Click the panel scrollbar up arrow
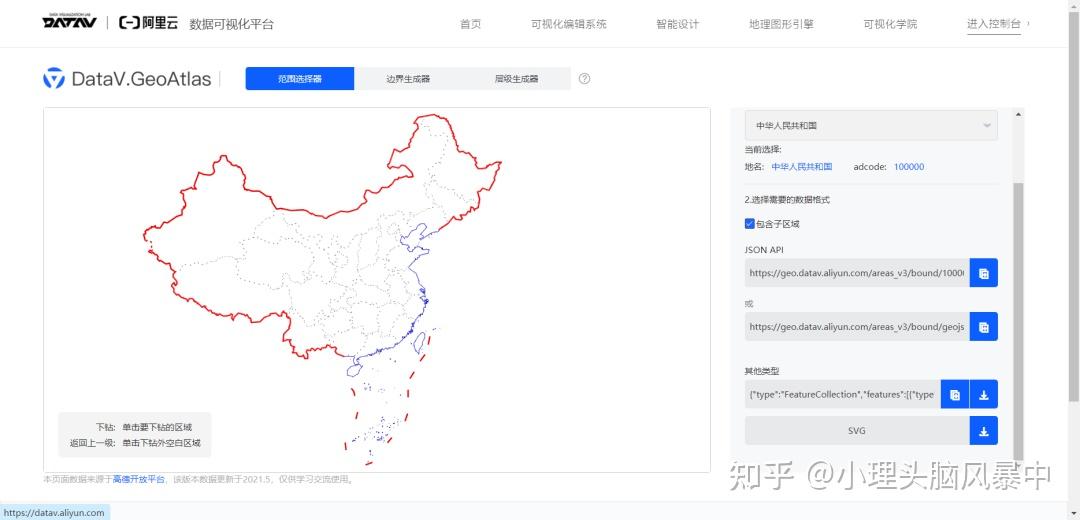 point(1019,114)
